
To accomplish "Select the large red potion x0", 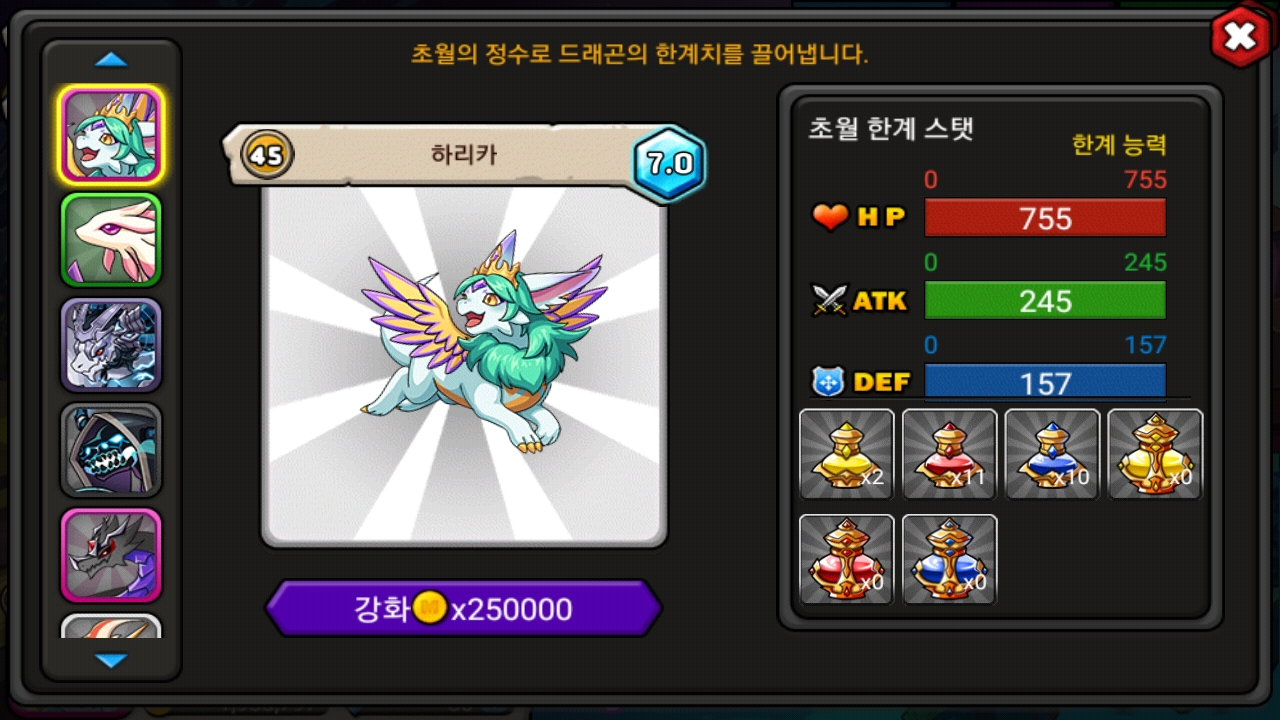I will (x=847, y=559).
